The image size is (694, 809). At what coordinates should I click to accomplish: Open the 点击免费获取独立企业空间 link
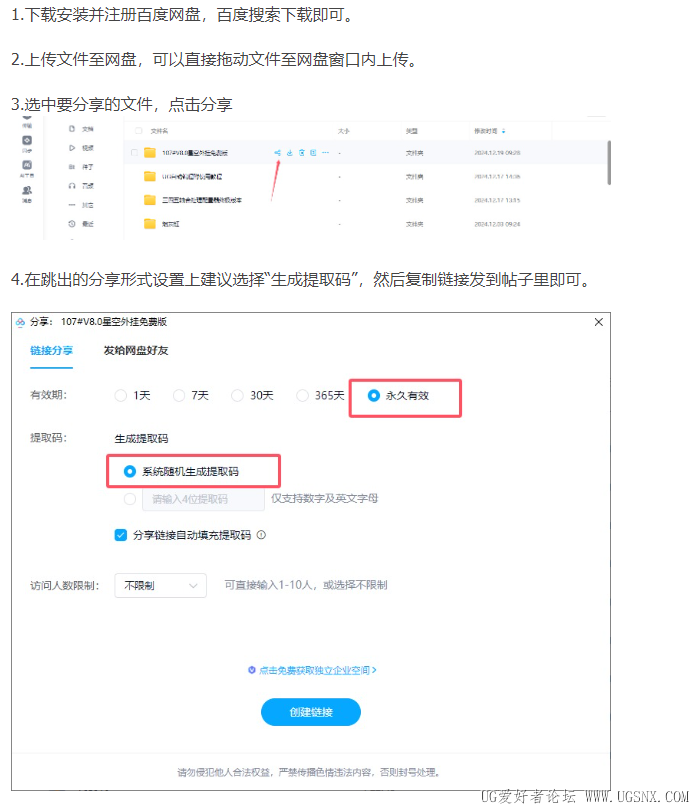point(313,670)
